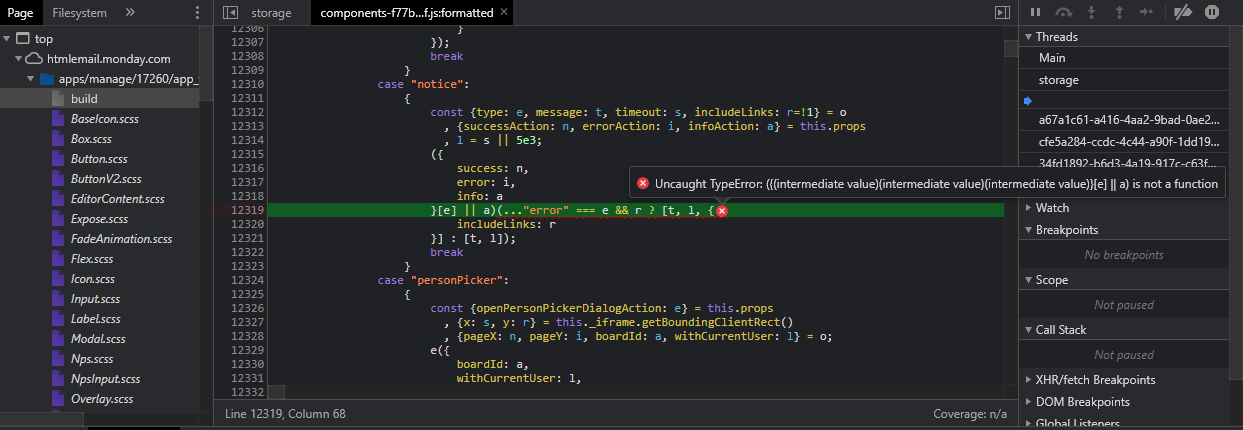The image size is (1243, 430).
Task: Click purple file icon next to Flex.scss
Action: (58, 259)
